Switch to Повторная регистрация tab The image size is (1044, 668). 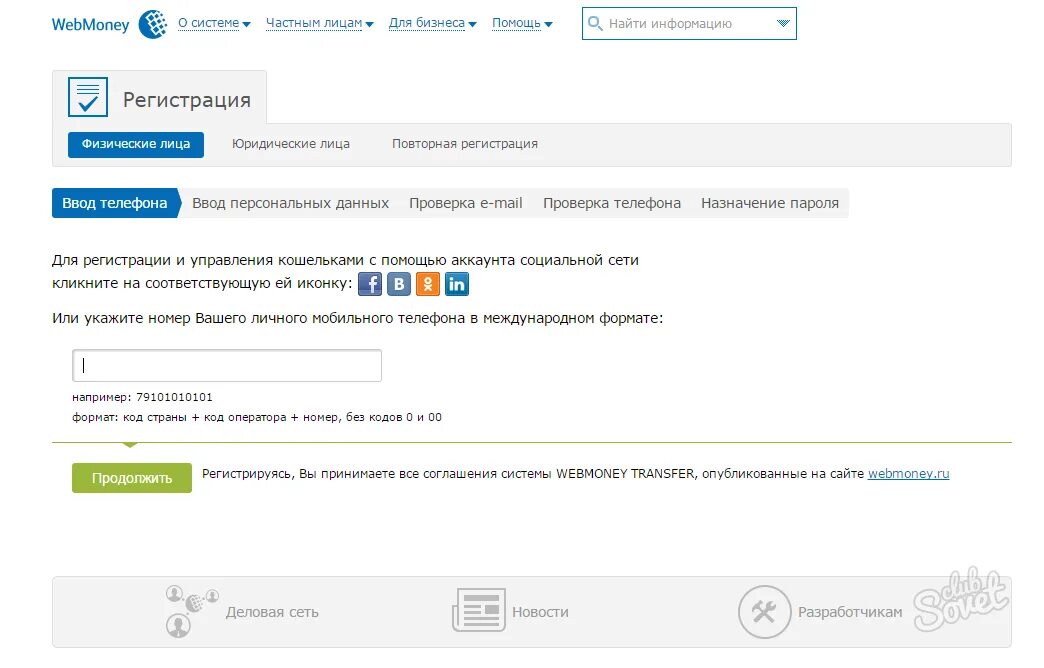coord(465,144)
